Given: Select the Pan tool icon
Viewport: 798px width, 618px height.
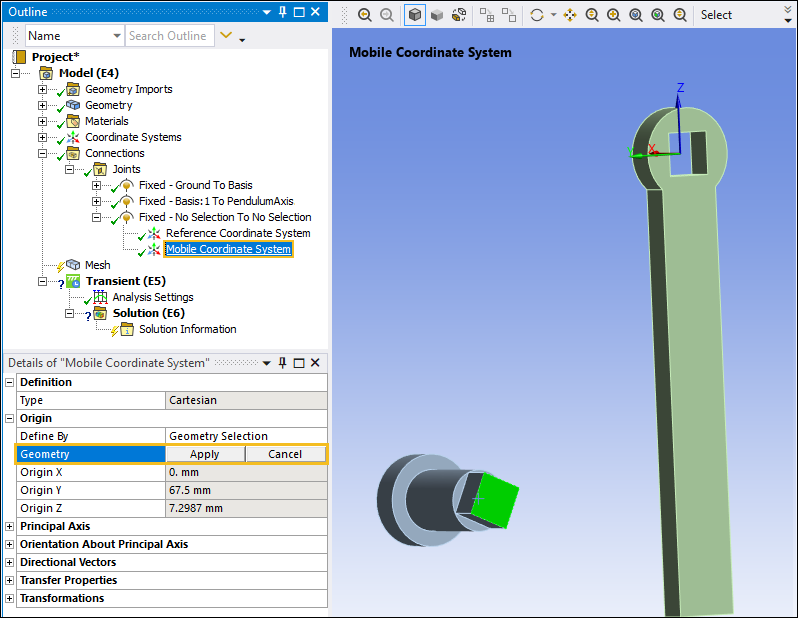Looking at the screenshot, I should click(x=570, y=15).
